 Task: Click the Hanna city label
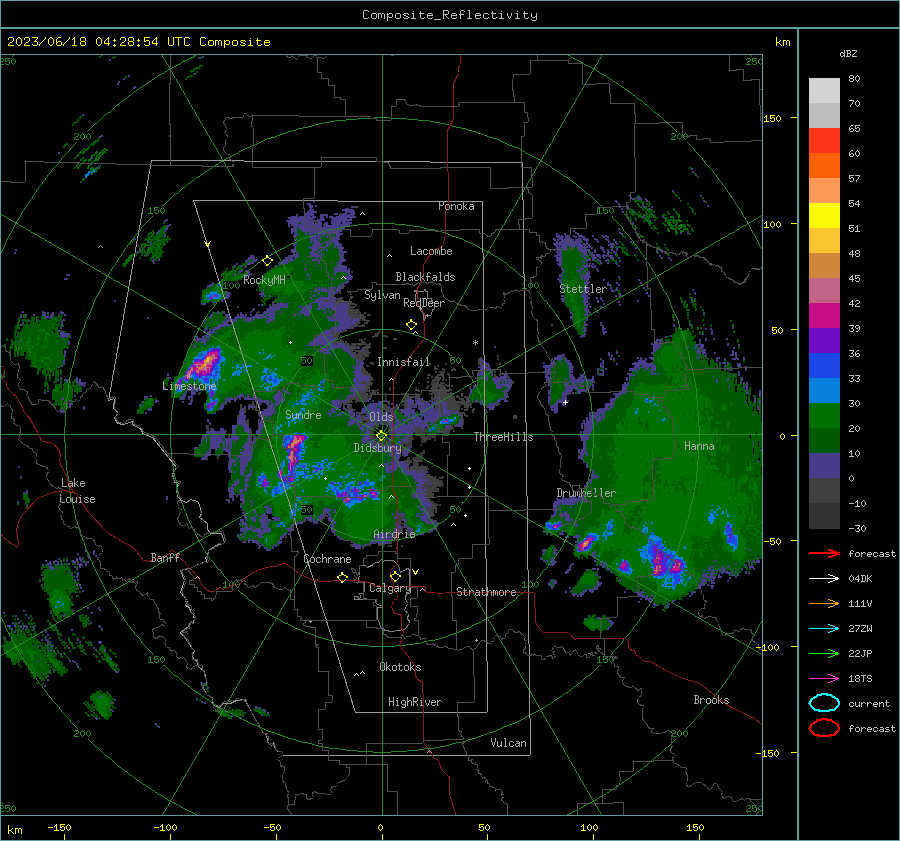point(699,446)
